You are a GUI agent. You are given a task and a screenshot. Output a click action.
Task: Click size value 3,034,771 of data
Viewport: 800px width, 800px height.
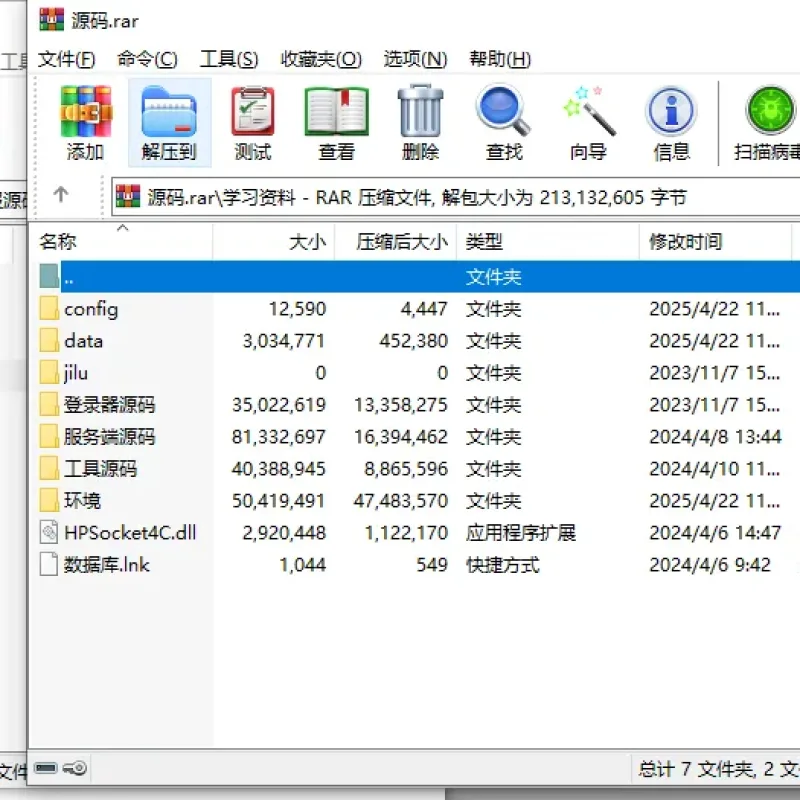coord(284,341)
